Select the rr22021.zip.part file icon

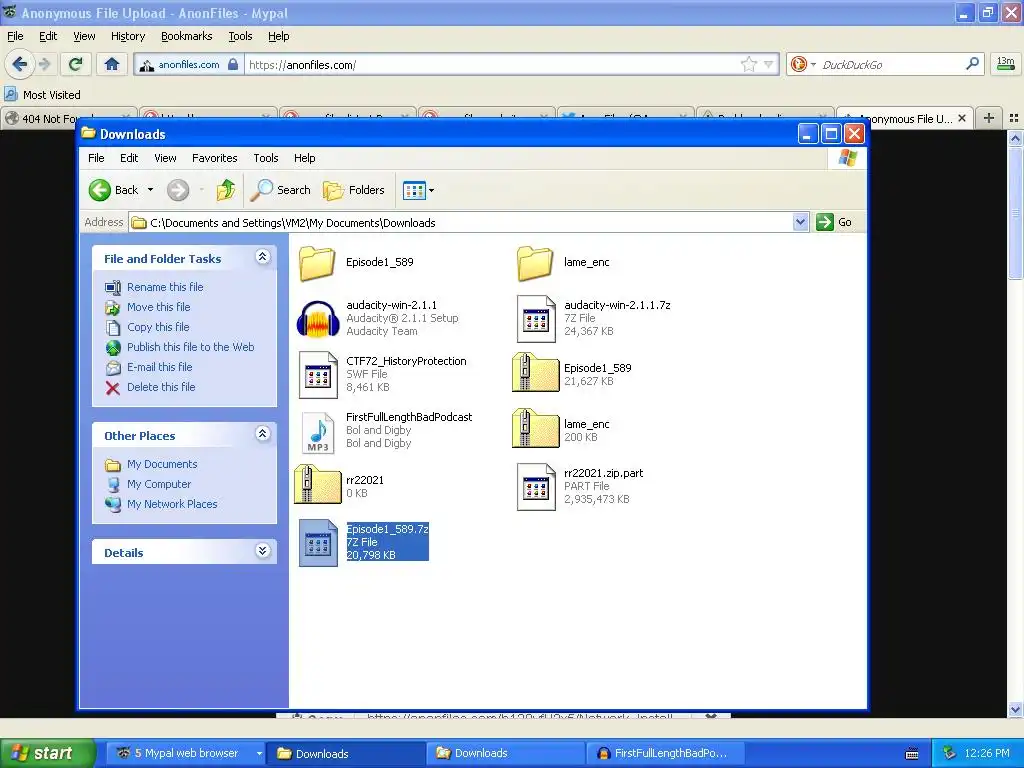pyautogui.click(x=536, y=487)
